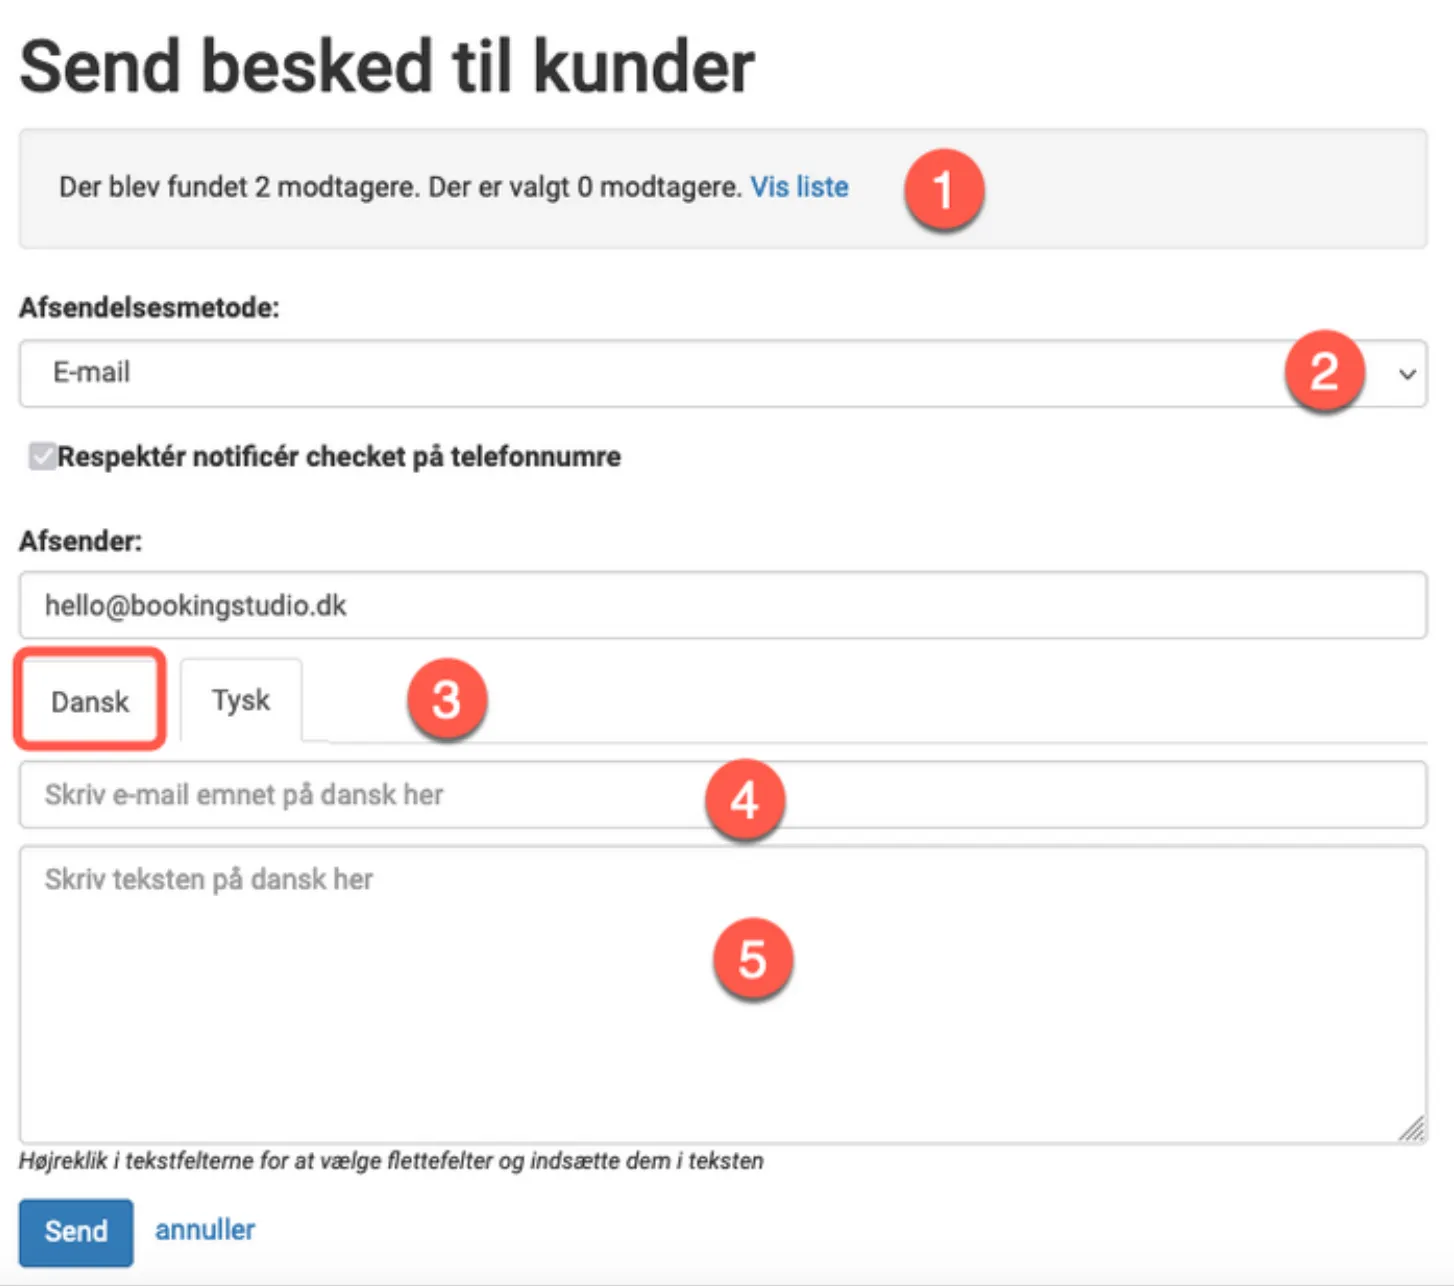The height and width of the screenshot is (1286, 1454).
Task: Focus the Afsender email input field
Action: (x=722, y=605)
